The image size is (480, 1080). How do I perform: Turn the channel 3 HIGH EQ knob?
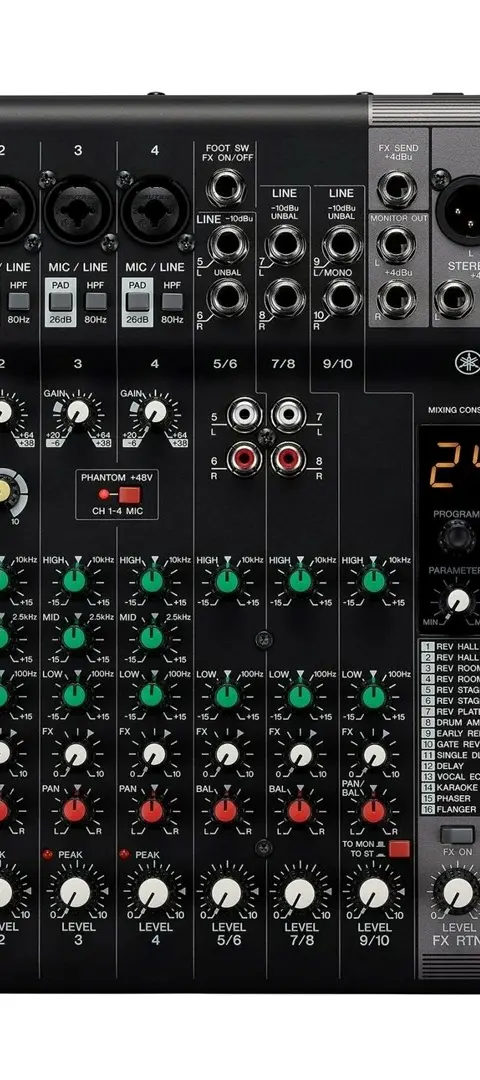point(74,581)
